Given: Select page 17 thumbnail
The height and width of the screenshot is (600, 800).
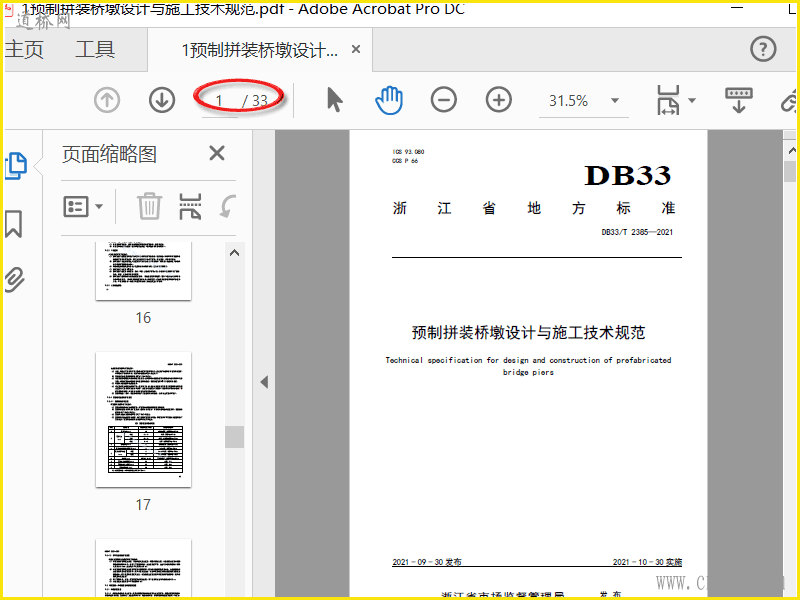Looking at the screenshot, I should point(143,419).
